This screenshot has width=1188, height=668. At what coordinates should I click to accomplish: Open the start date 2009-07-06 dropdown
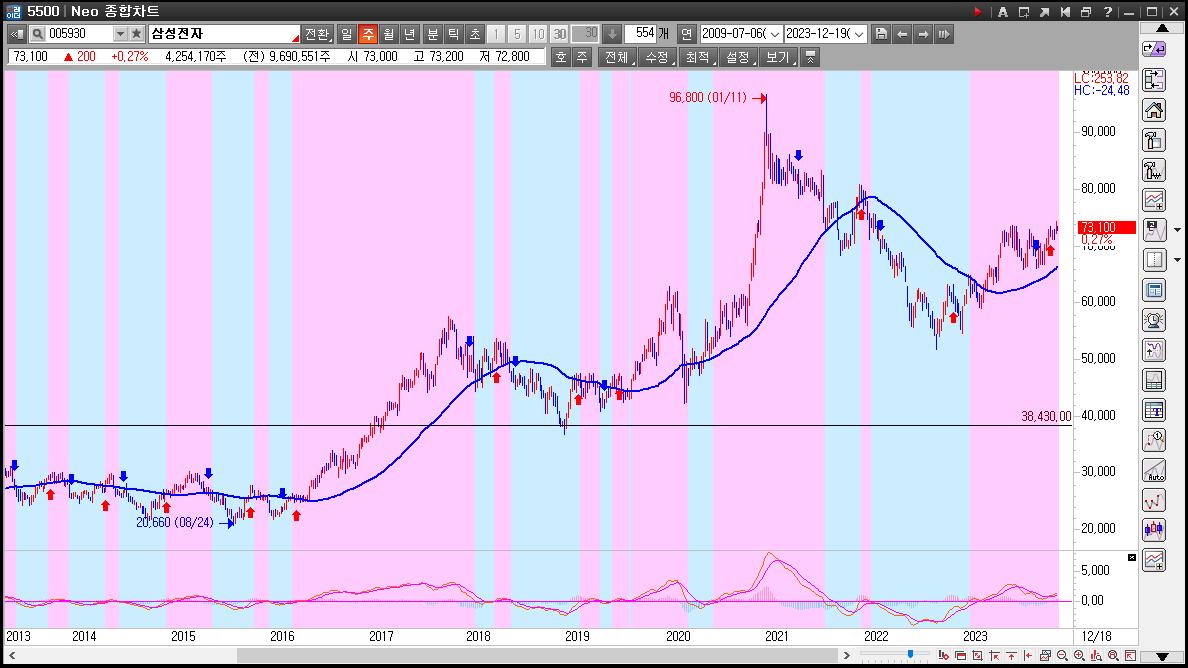pos(774,34)
